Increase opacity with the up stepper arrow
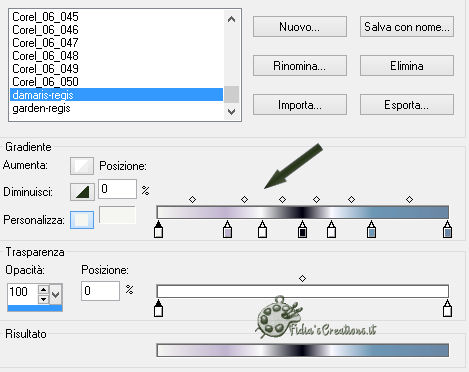The height and width of the screenshot is (372, 469). pyautogui.click(x=43, y=289)
